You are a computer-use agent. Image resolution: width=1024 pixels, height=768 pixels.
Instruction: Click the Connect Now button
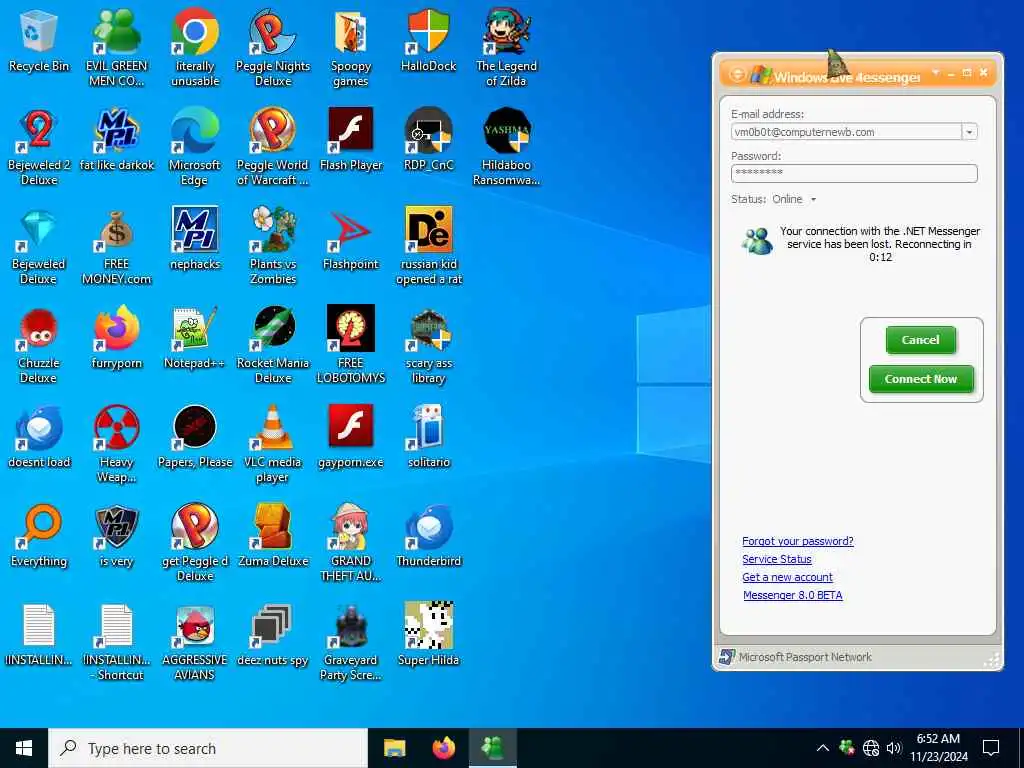pos(921,379)
